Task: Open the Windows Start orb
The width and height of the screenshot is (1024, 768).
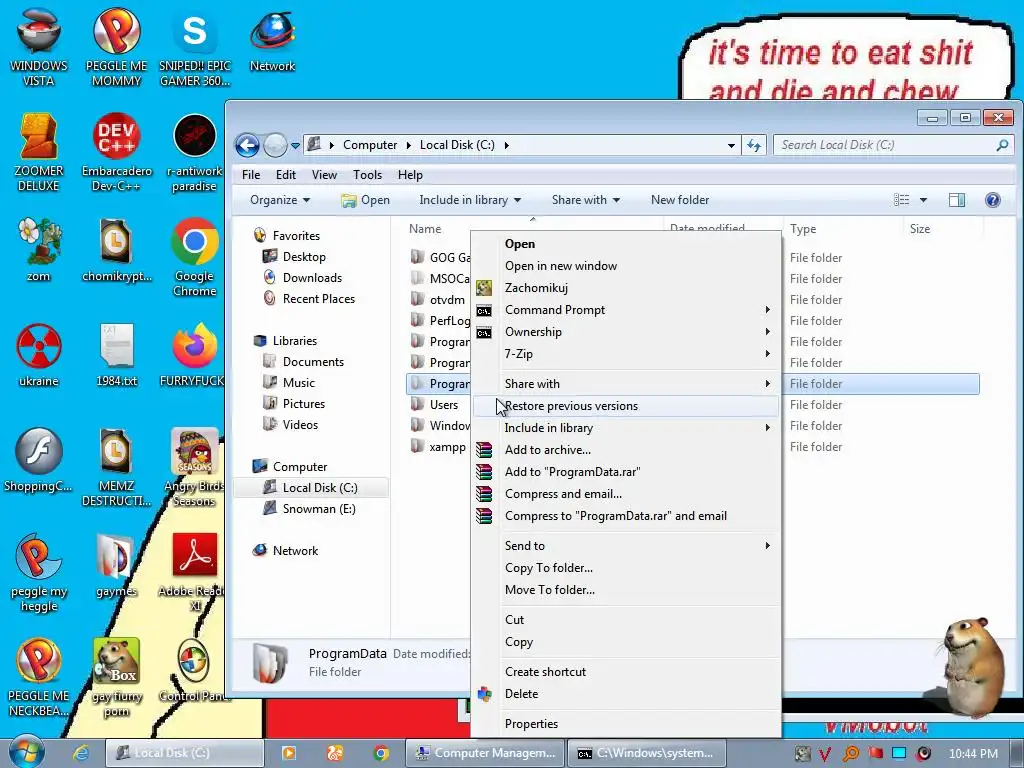Action: coord(26,752)
